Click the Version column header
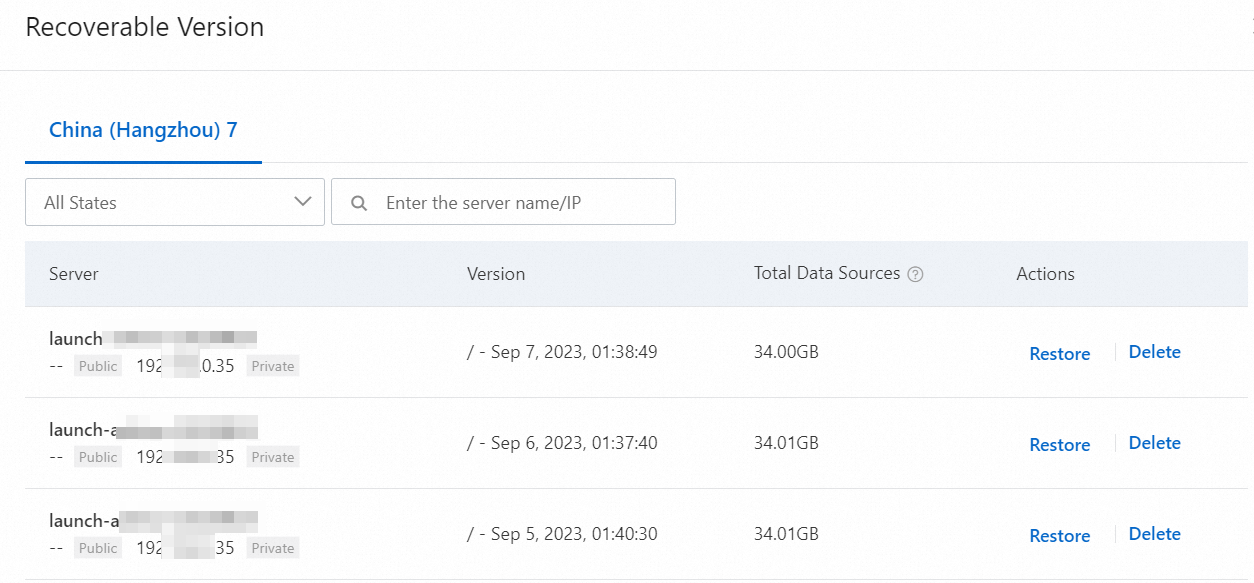Viewport: 1254px width, 583px height. click(x=496, y=274)
